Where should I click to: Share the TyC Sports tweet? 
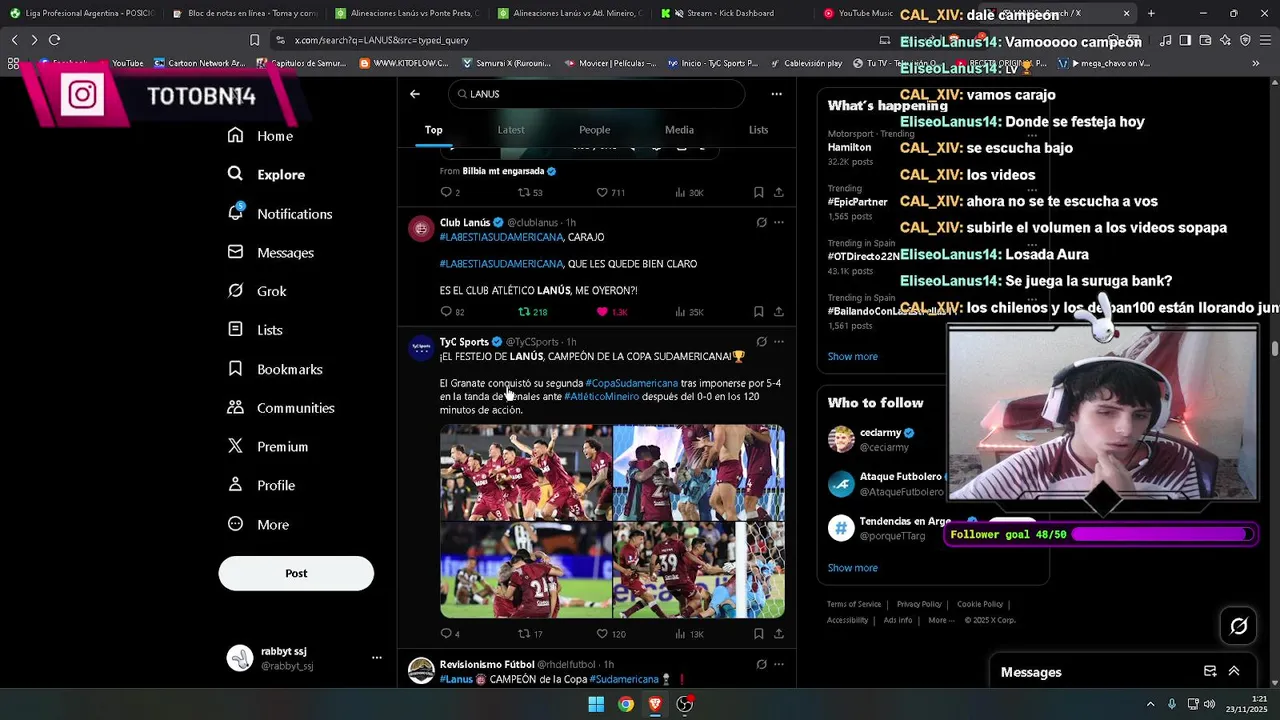pyautogui.click(x=778, y=634)
